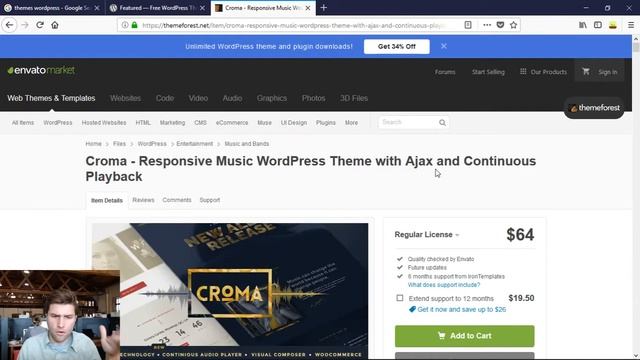Focus the ThemeForest search field
Image resolution: width=640 pixels, height=360 pixels.
click(x=409, y=122)
